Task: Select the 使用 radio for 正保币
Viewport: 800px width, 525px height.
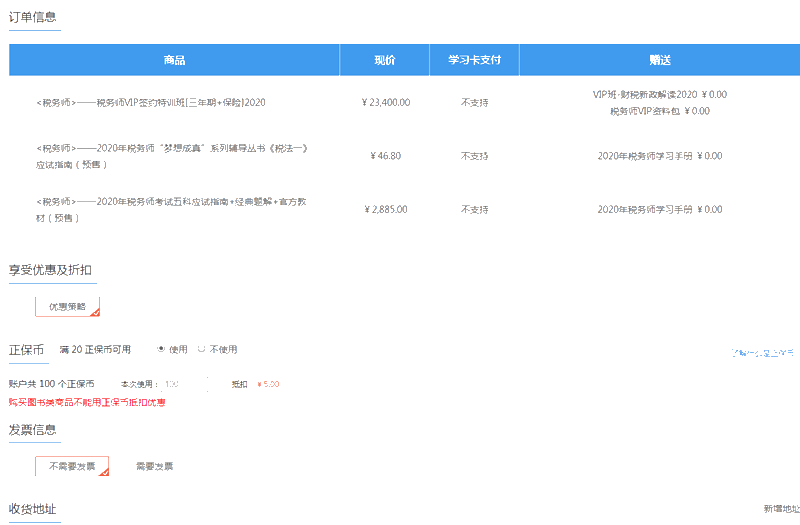Action: (x=162, y=349)
